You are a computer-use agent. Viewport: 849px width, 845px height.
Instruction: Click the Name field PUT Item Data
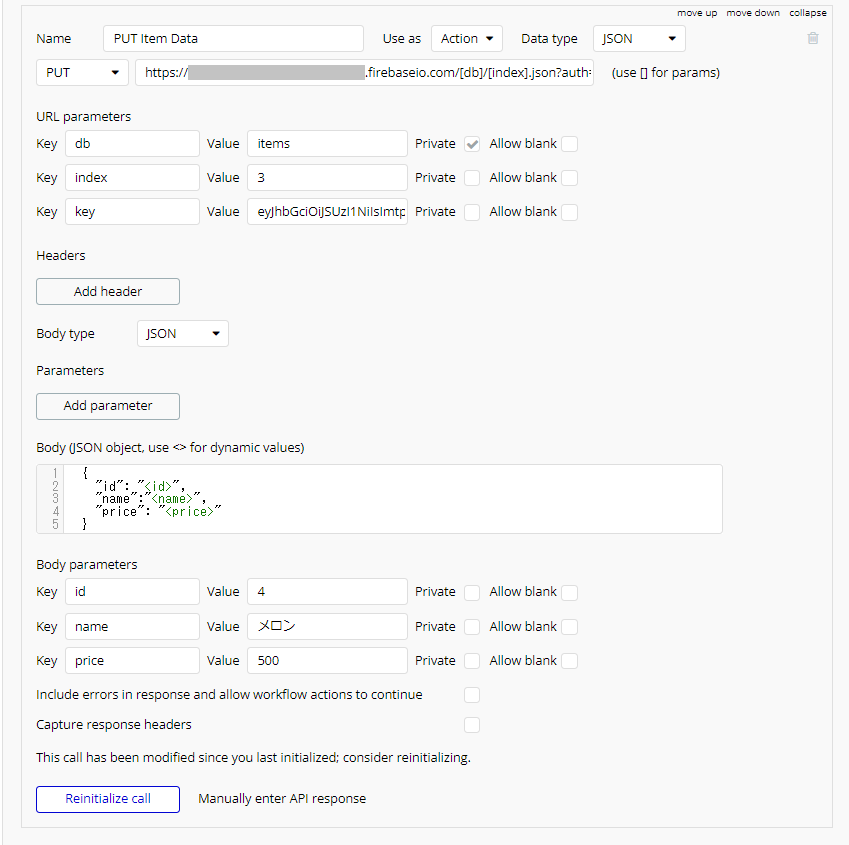233,39
